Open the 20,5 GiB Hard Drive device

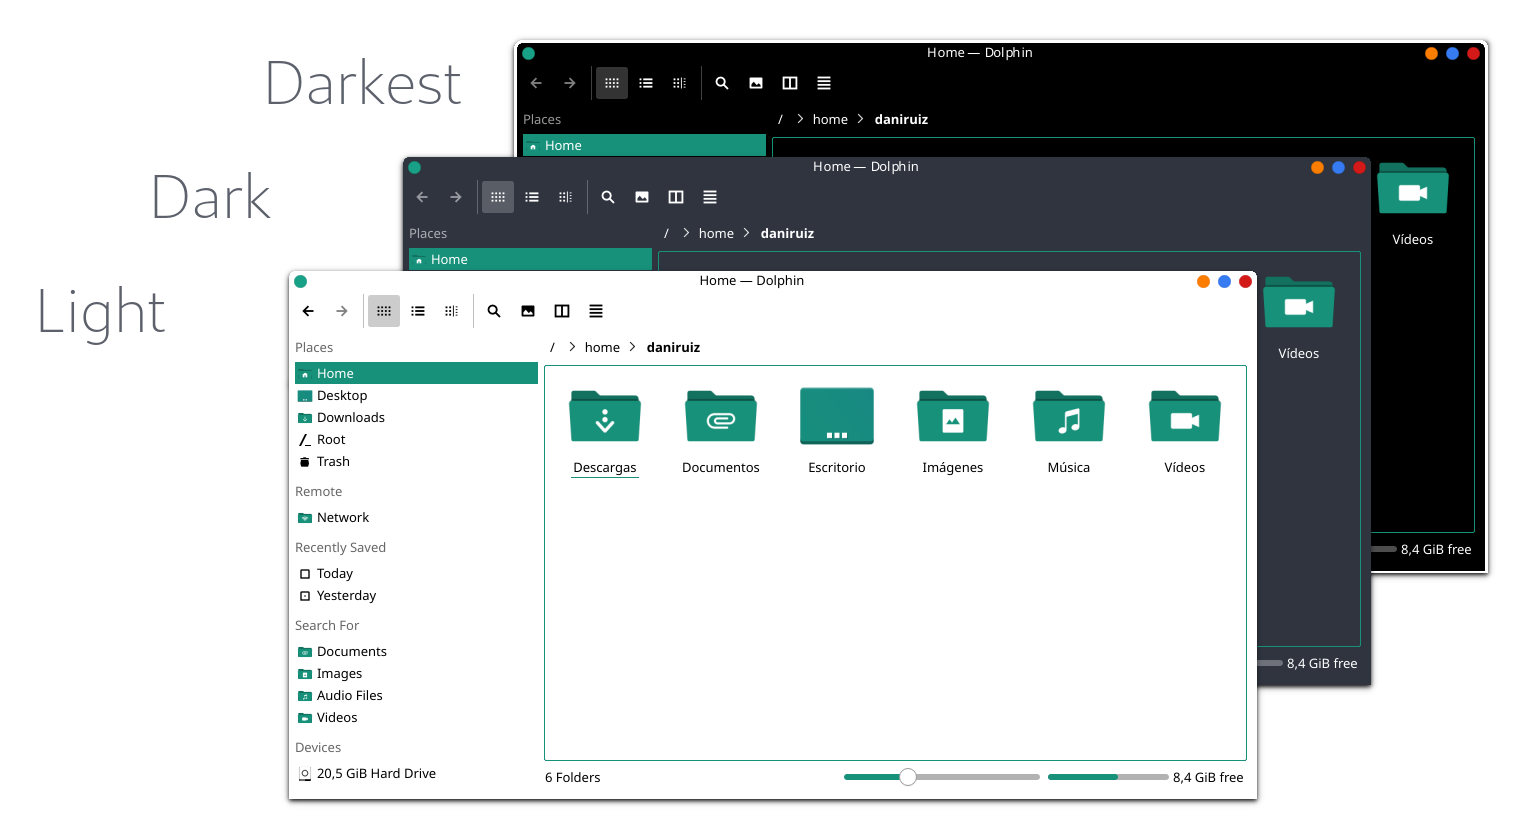(x=416, y=773)
